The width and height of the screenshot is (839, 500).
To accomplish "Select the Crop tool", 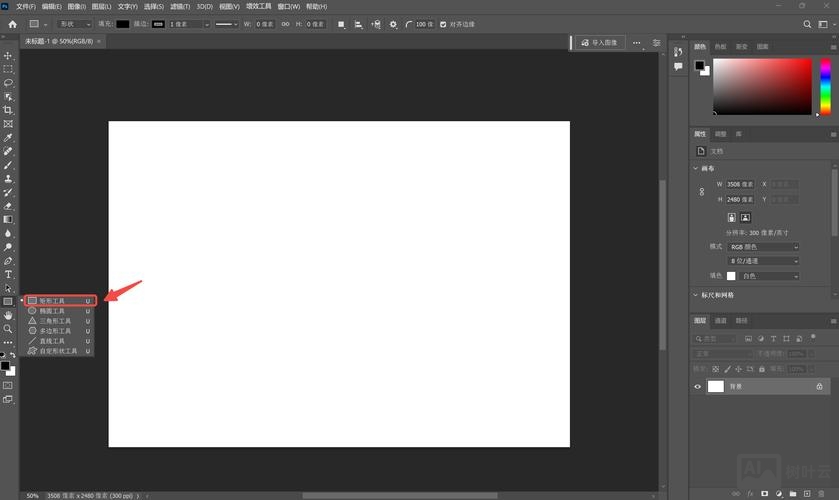I will tap(8, 110).
